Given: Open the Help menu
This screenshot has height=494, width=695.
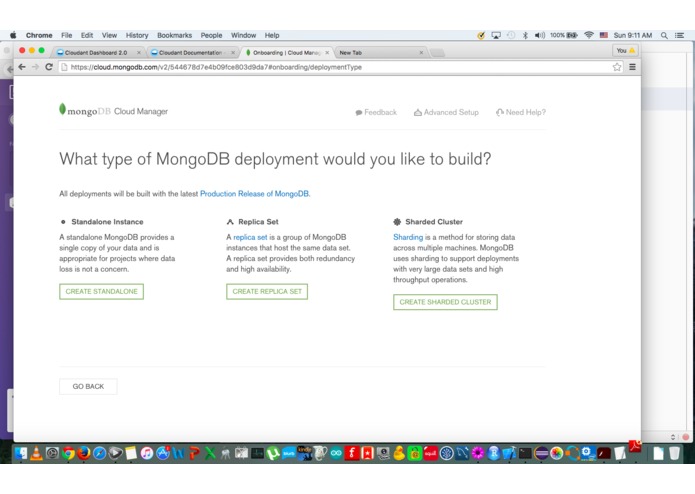Looking at the screenshot, I should click(272, 35).
